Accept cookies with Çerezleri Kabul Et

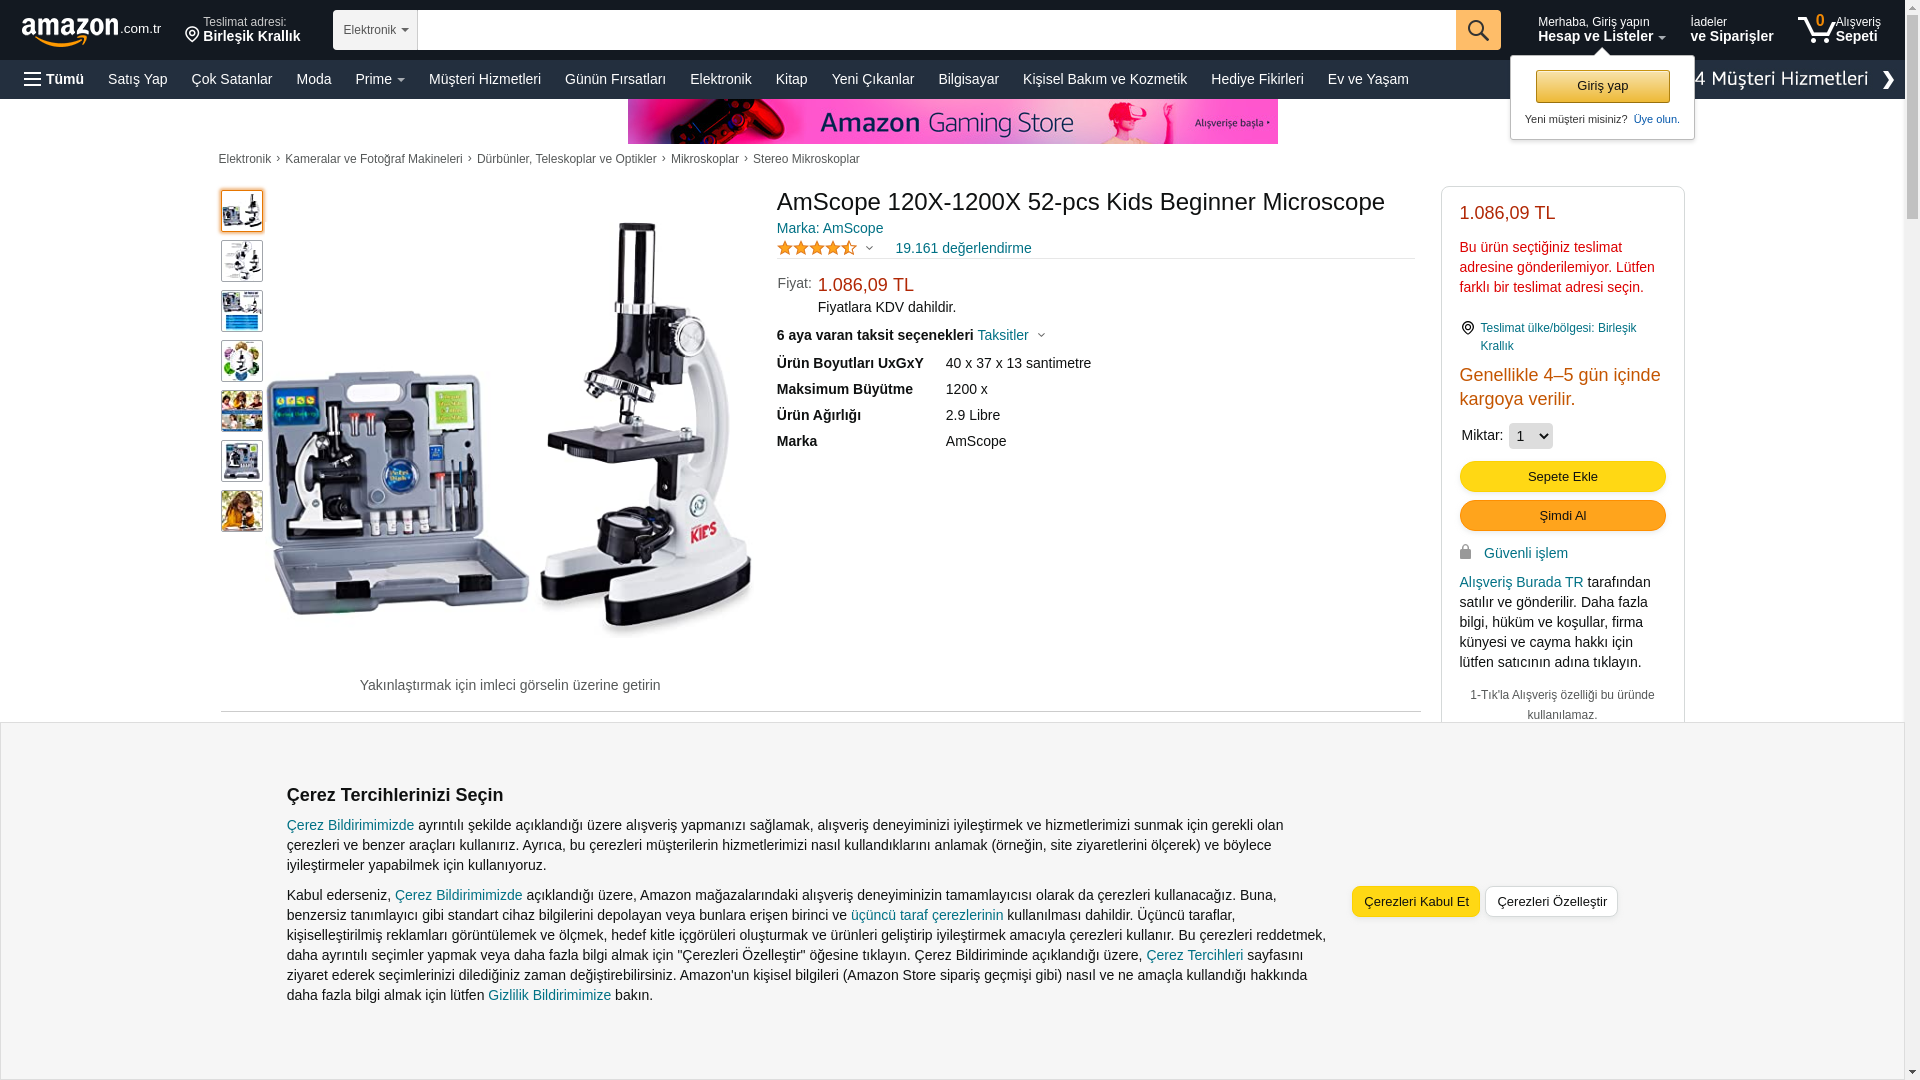[x=1416, y=902]
